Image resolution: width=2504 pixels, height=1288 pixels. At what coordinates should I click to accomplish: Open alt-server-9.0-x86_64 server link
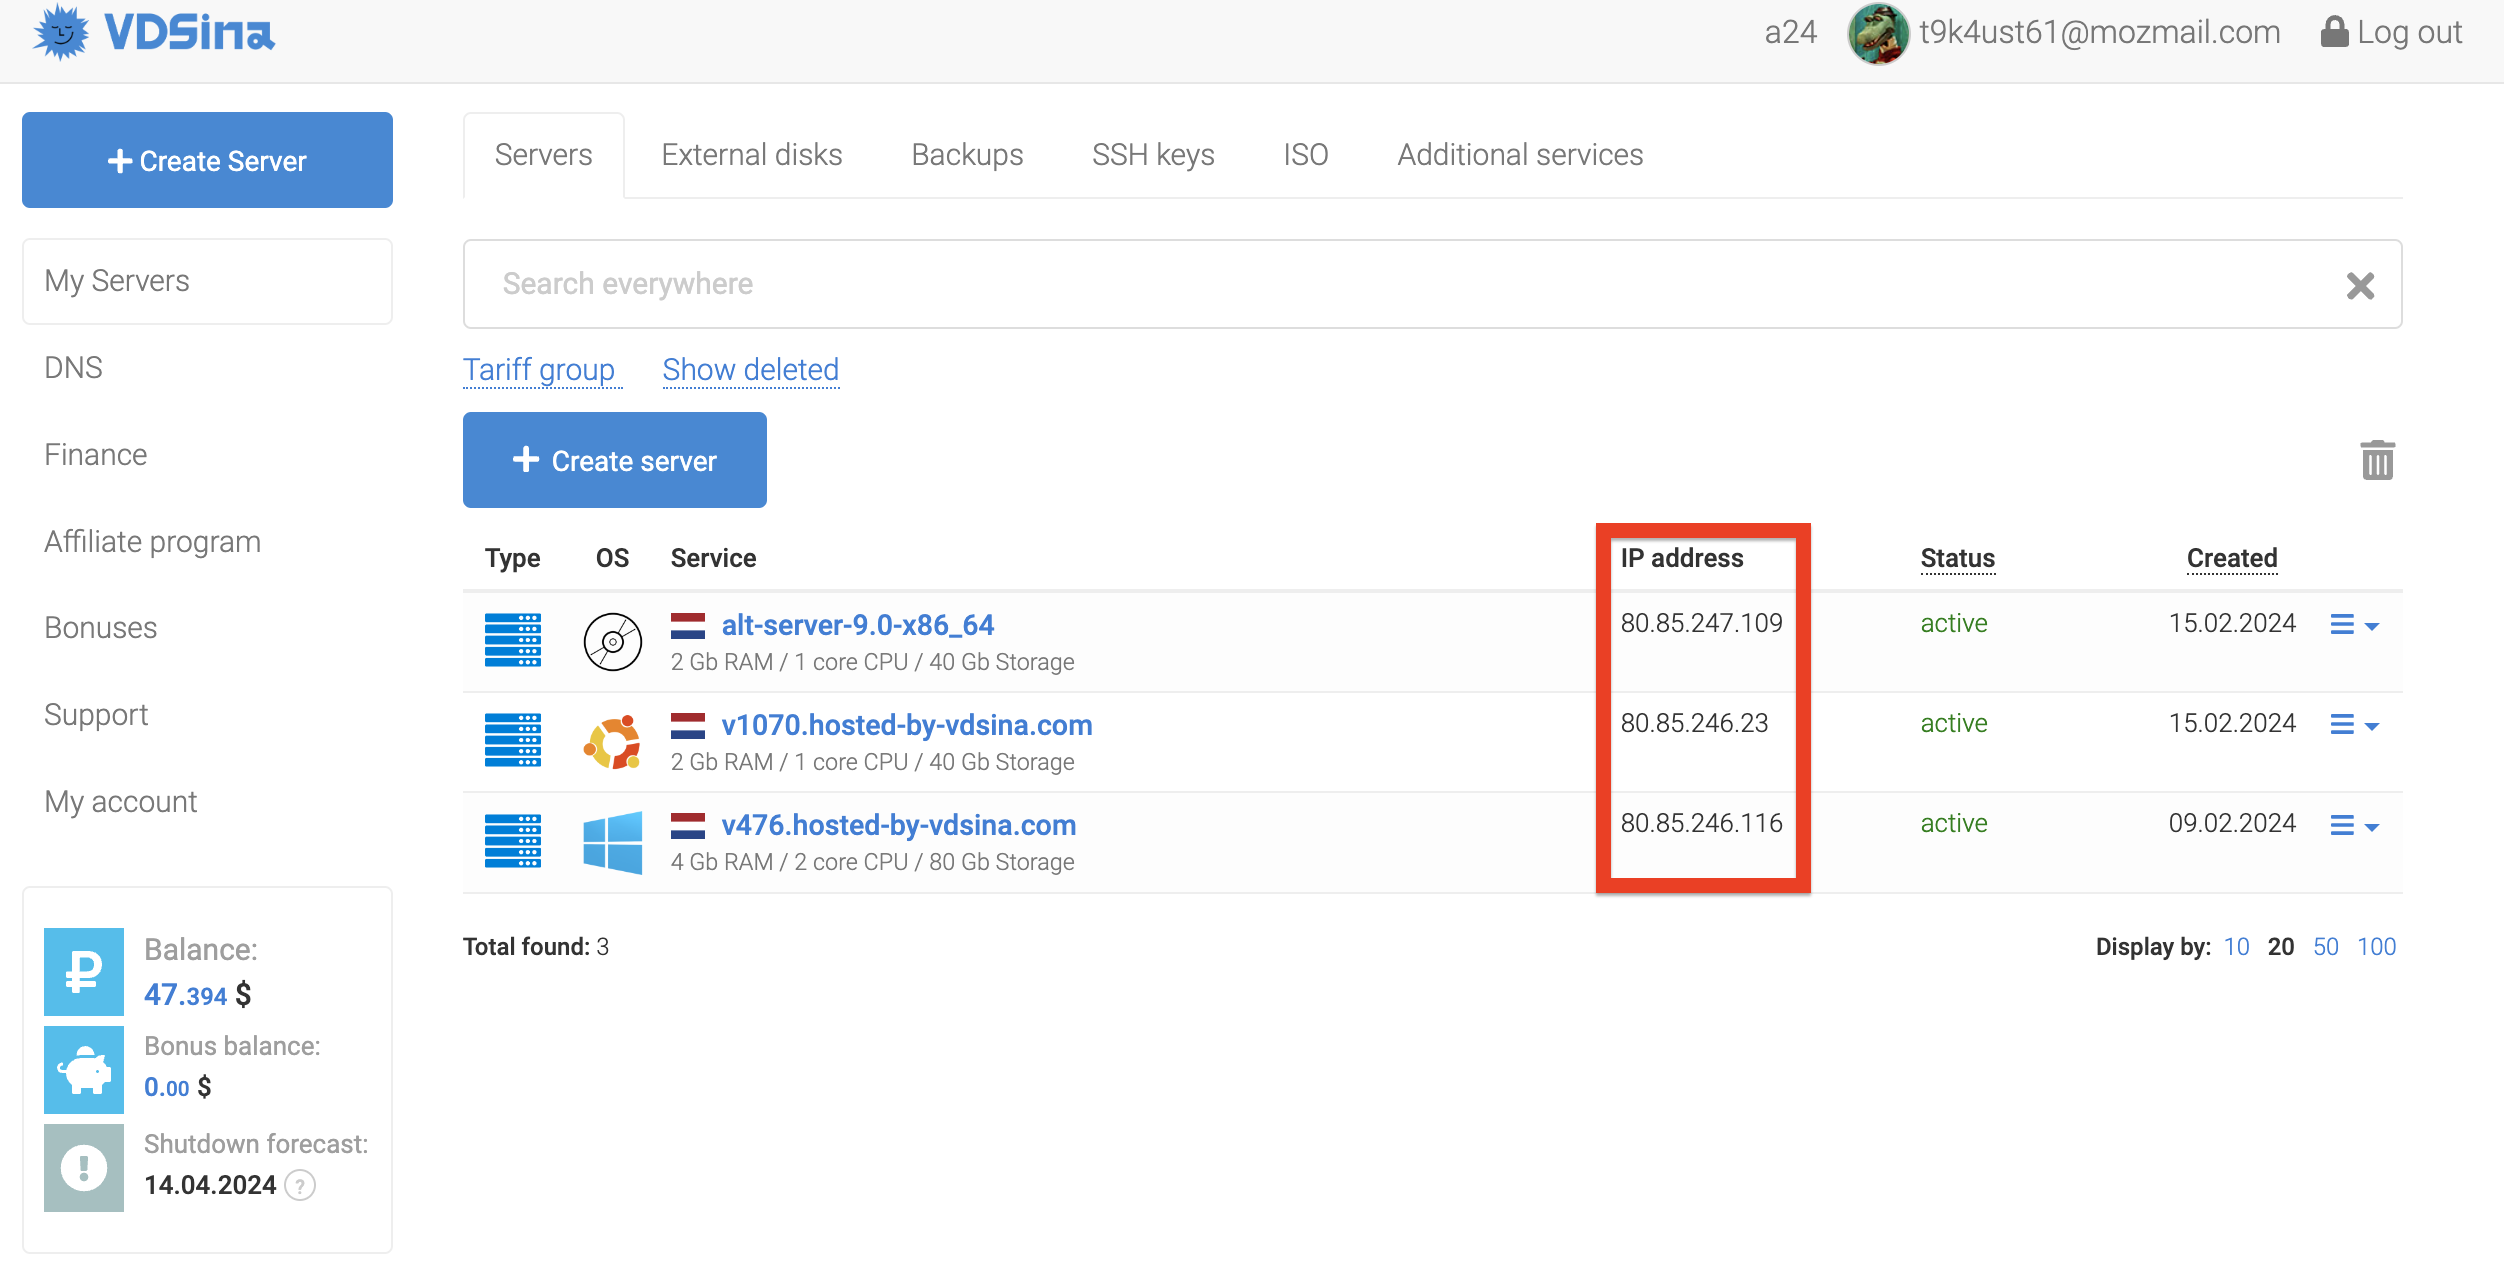click(x=858, y=625)
